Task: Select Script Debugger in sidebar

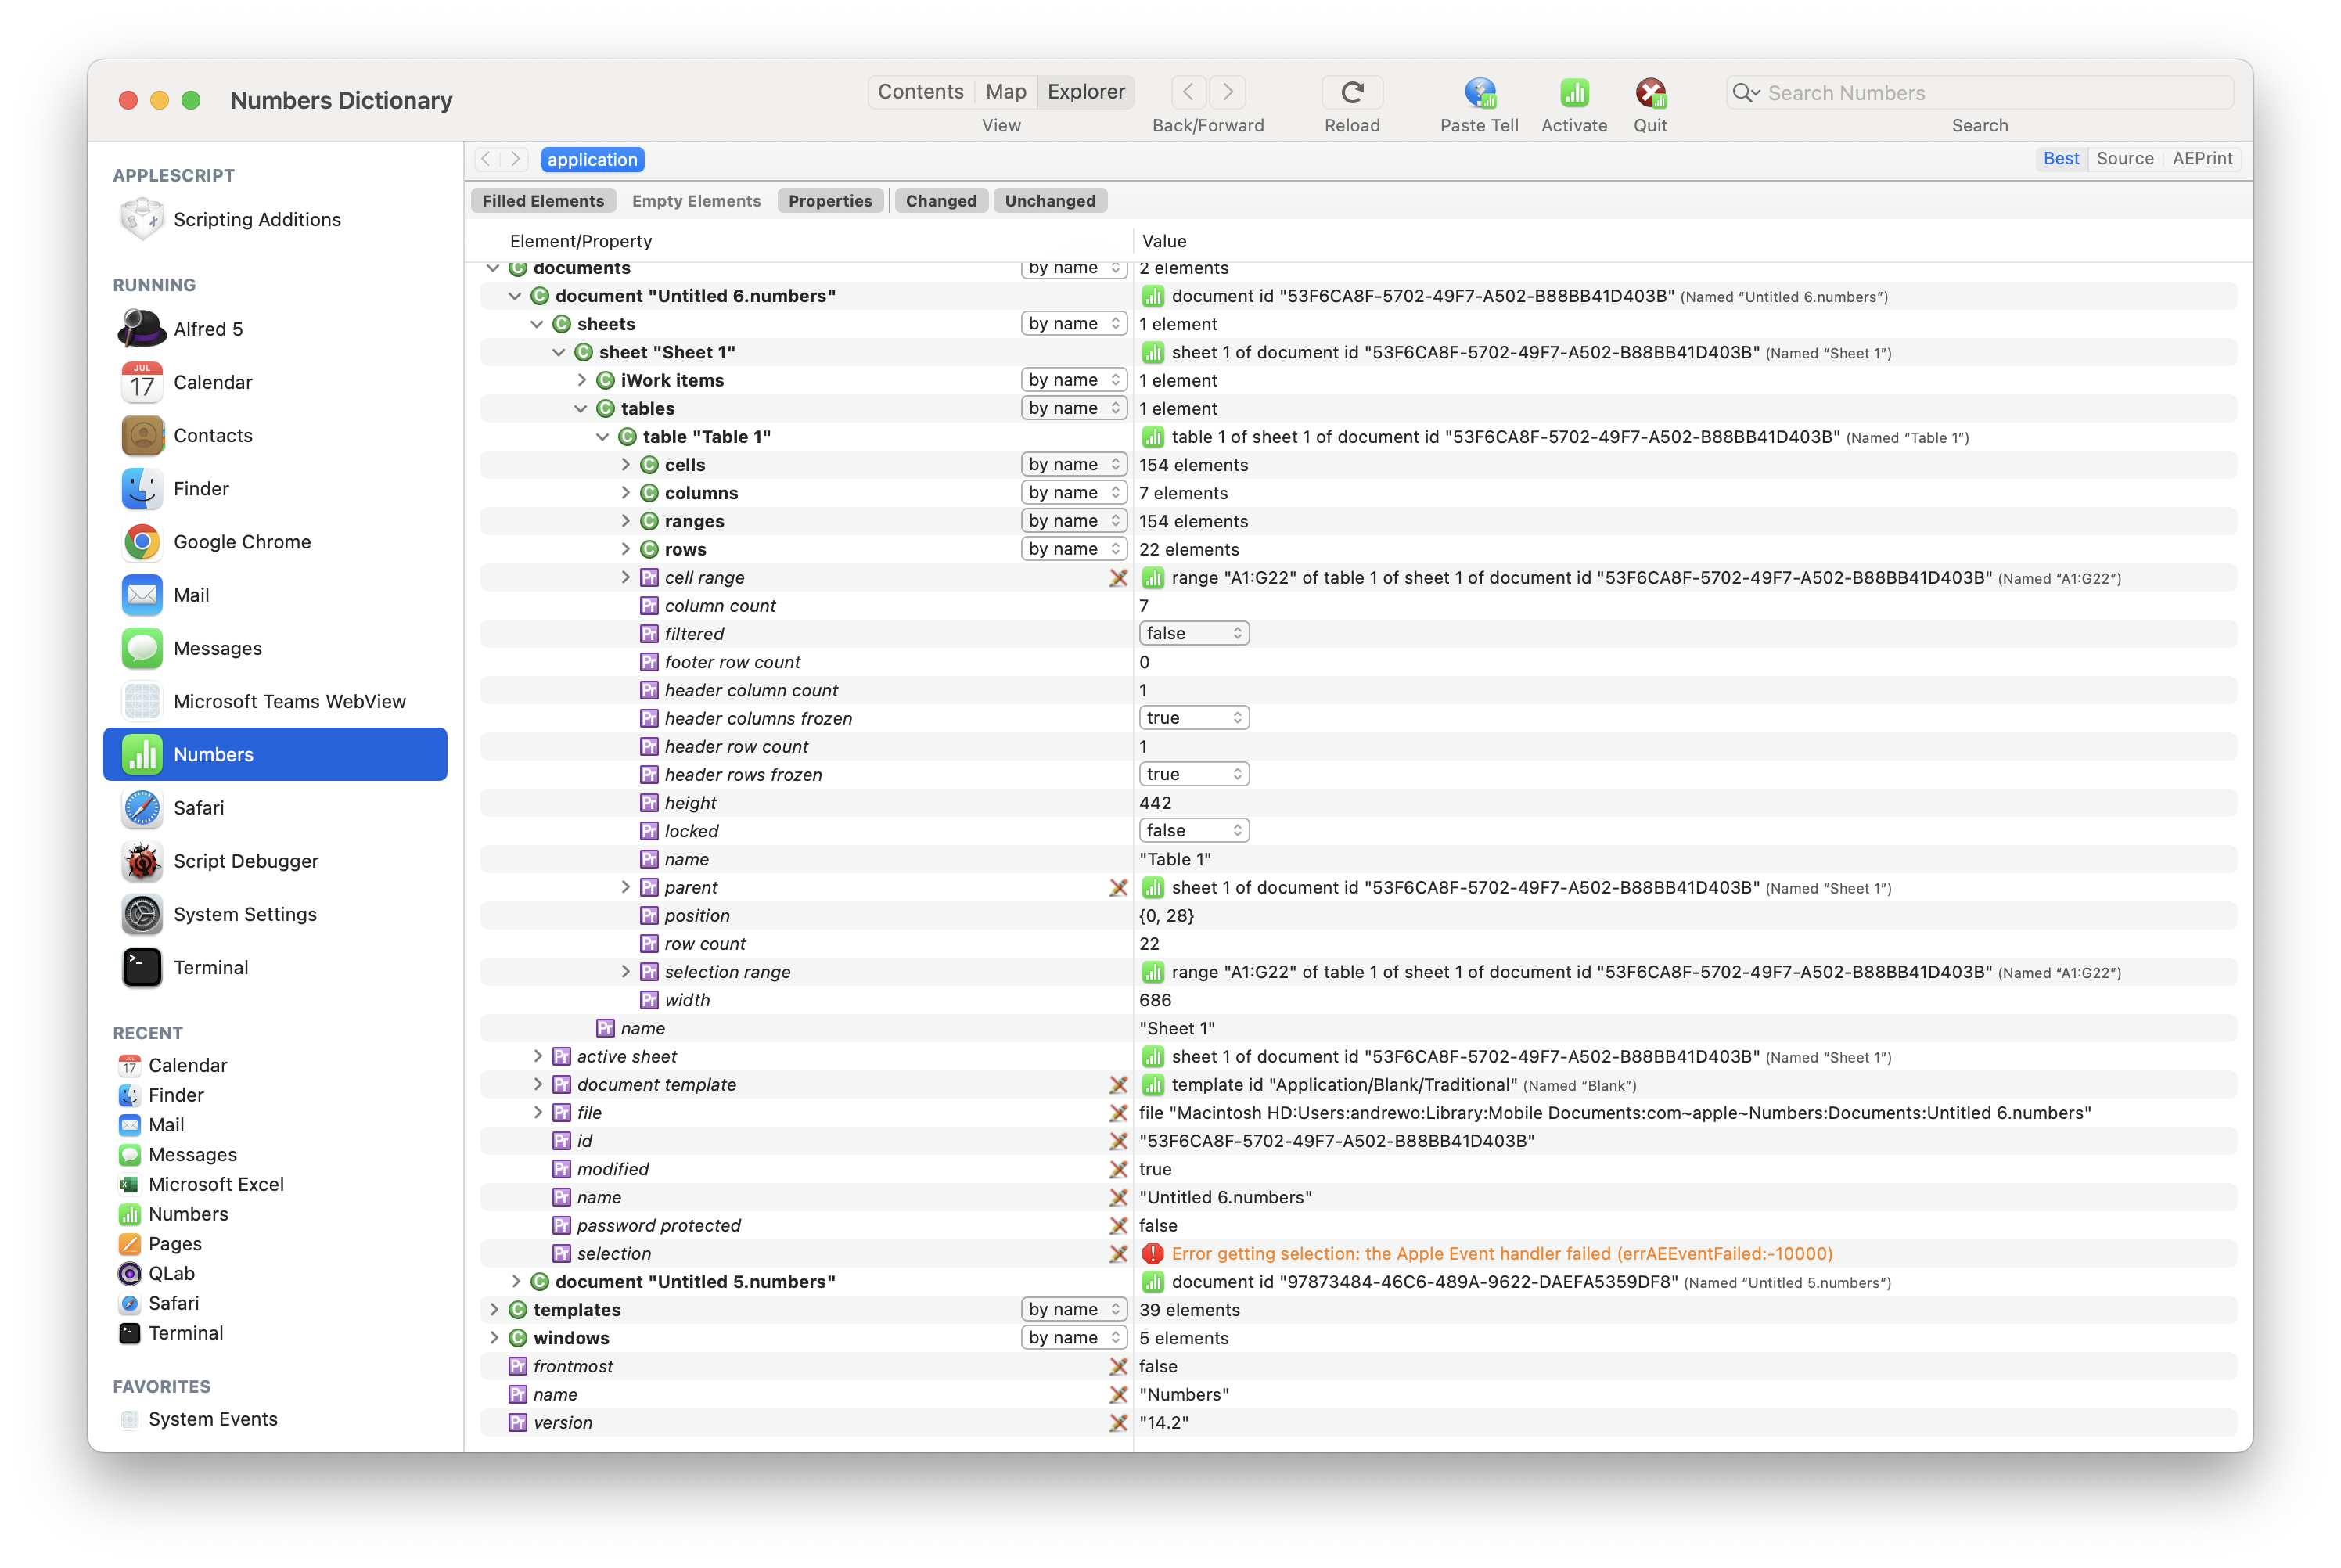Action: click(x=245, y=861)
